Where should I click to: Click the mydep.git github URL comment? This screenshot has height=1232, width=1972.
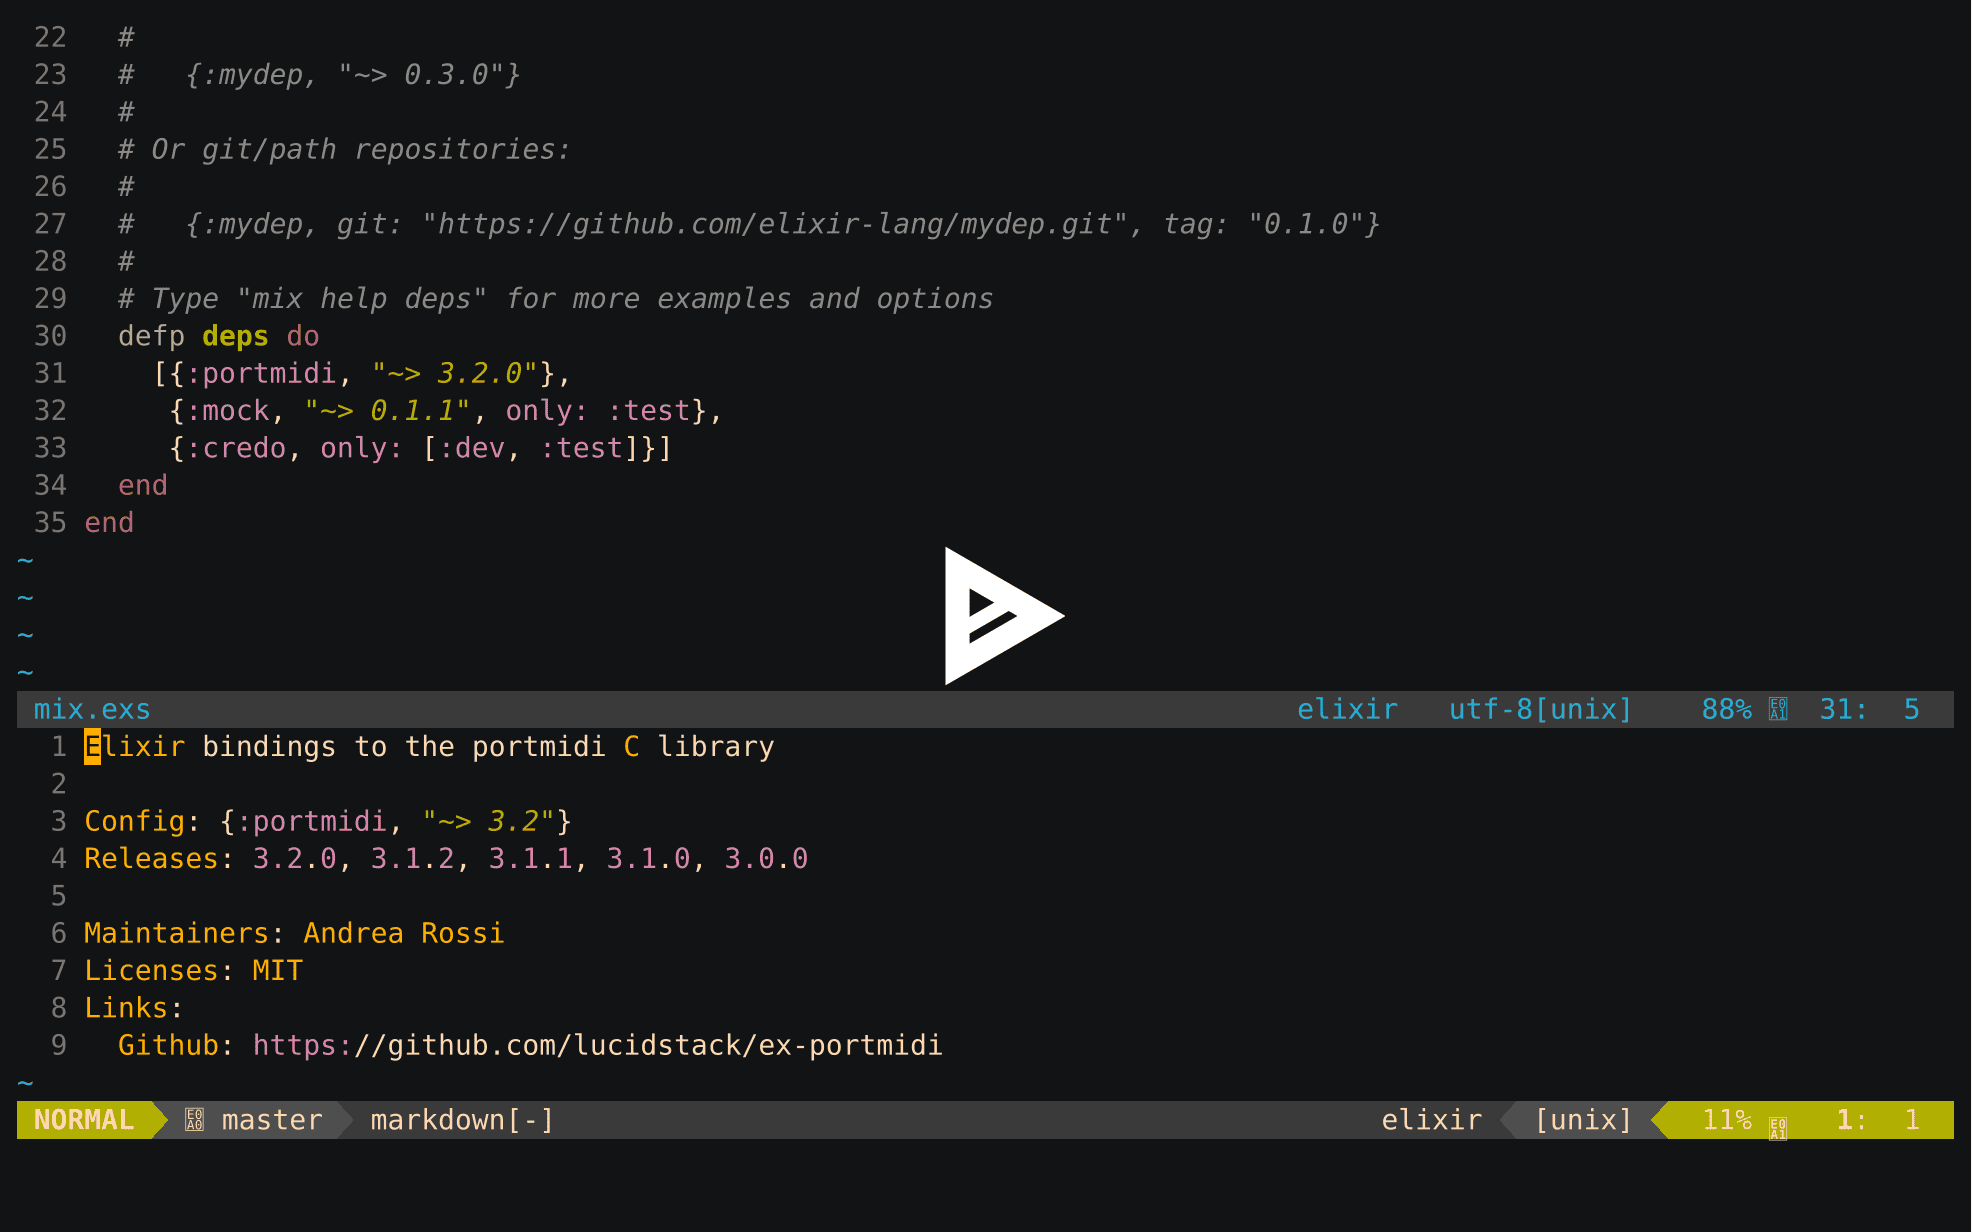click(749, 224)
